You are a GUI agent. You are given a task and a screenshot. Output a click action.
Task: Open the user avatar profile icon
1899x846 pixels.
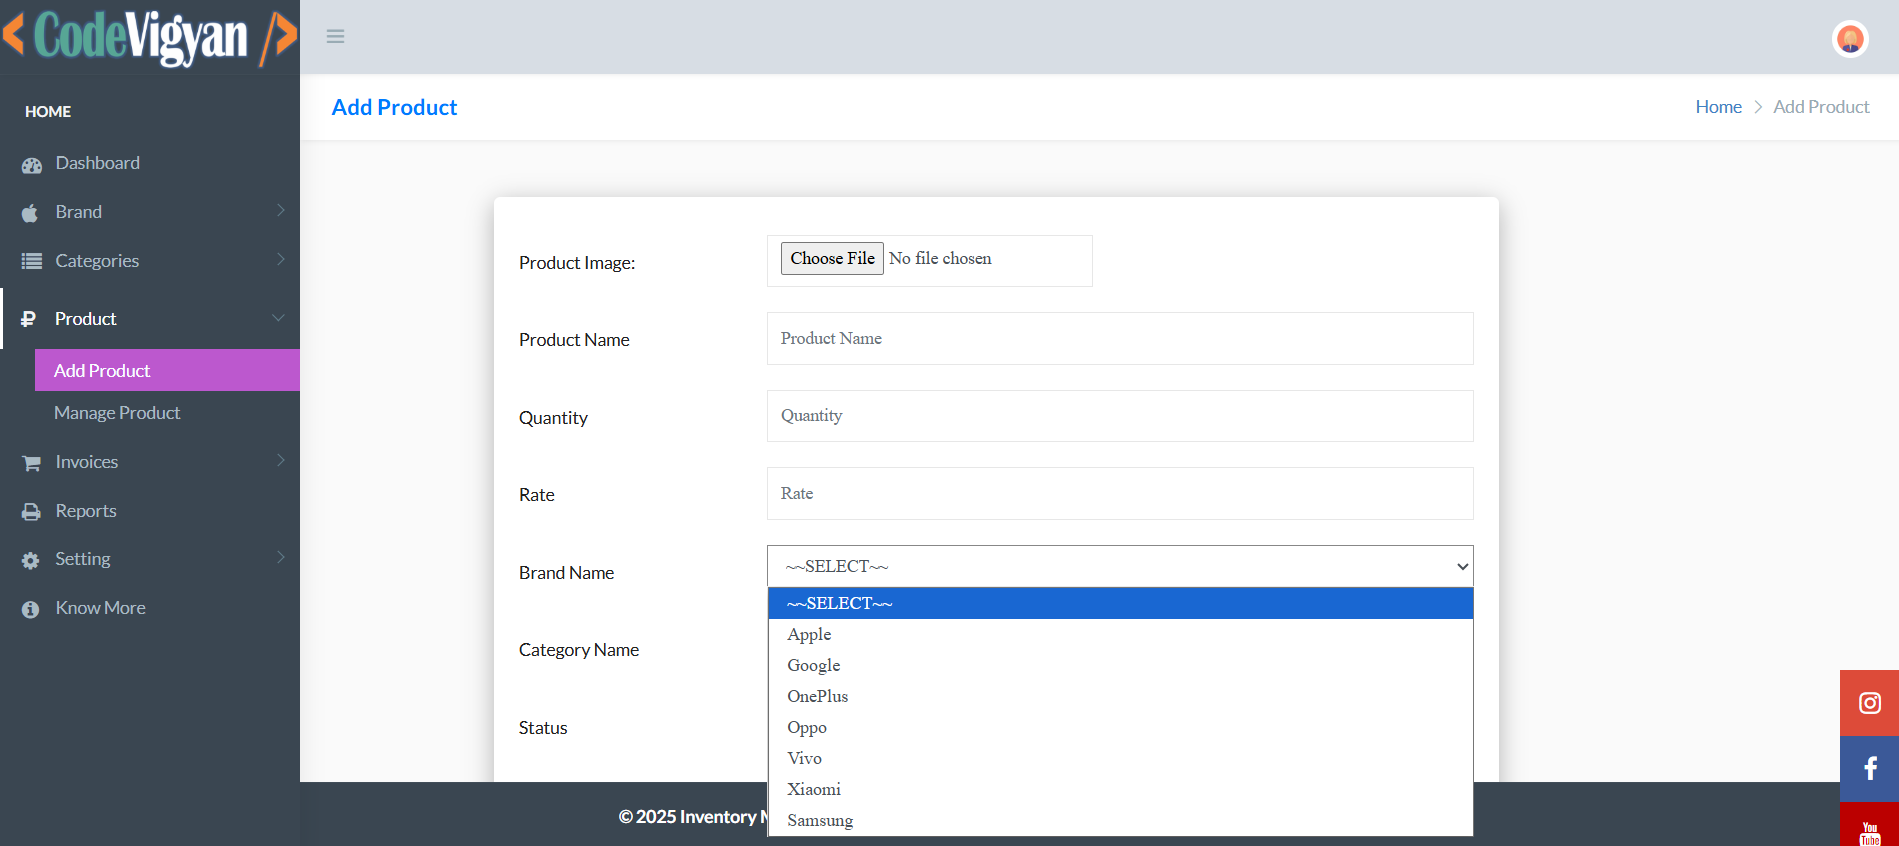click(x=1850, y=39)
